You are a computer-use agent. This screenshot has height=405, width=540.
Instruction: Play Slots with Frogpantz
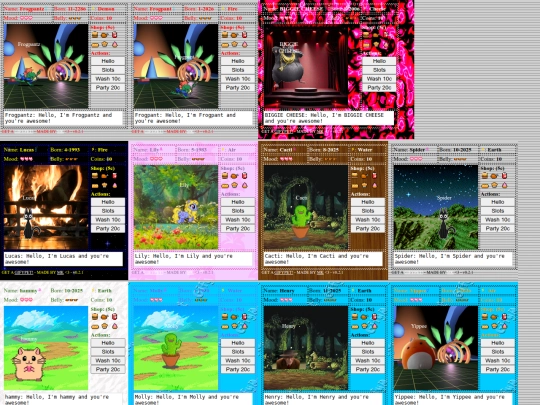pyautogui.click(x=108, y=70)
